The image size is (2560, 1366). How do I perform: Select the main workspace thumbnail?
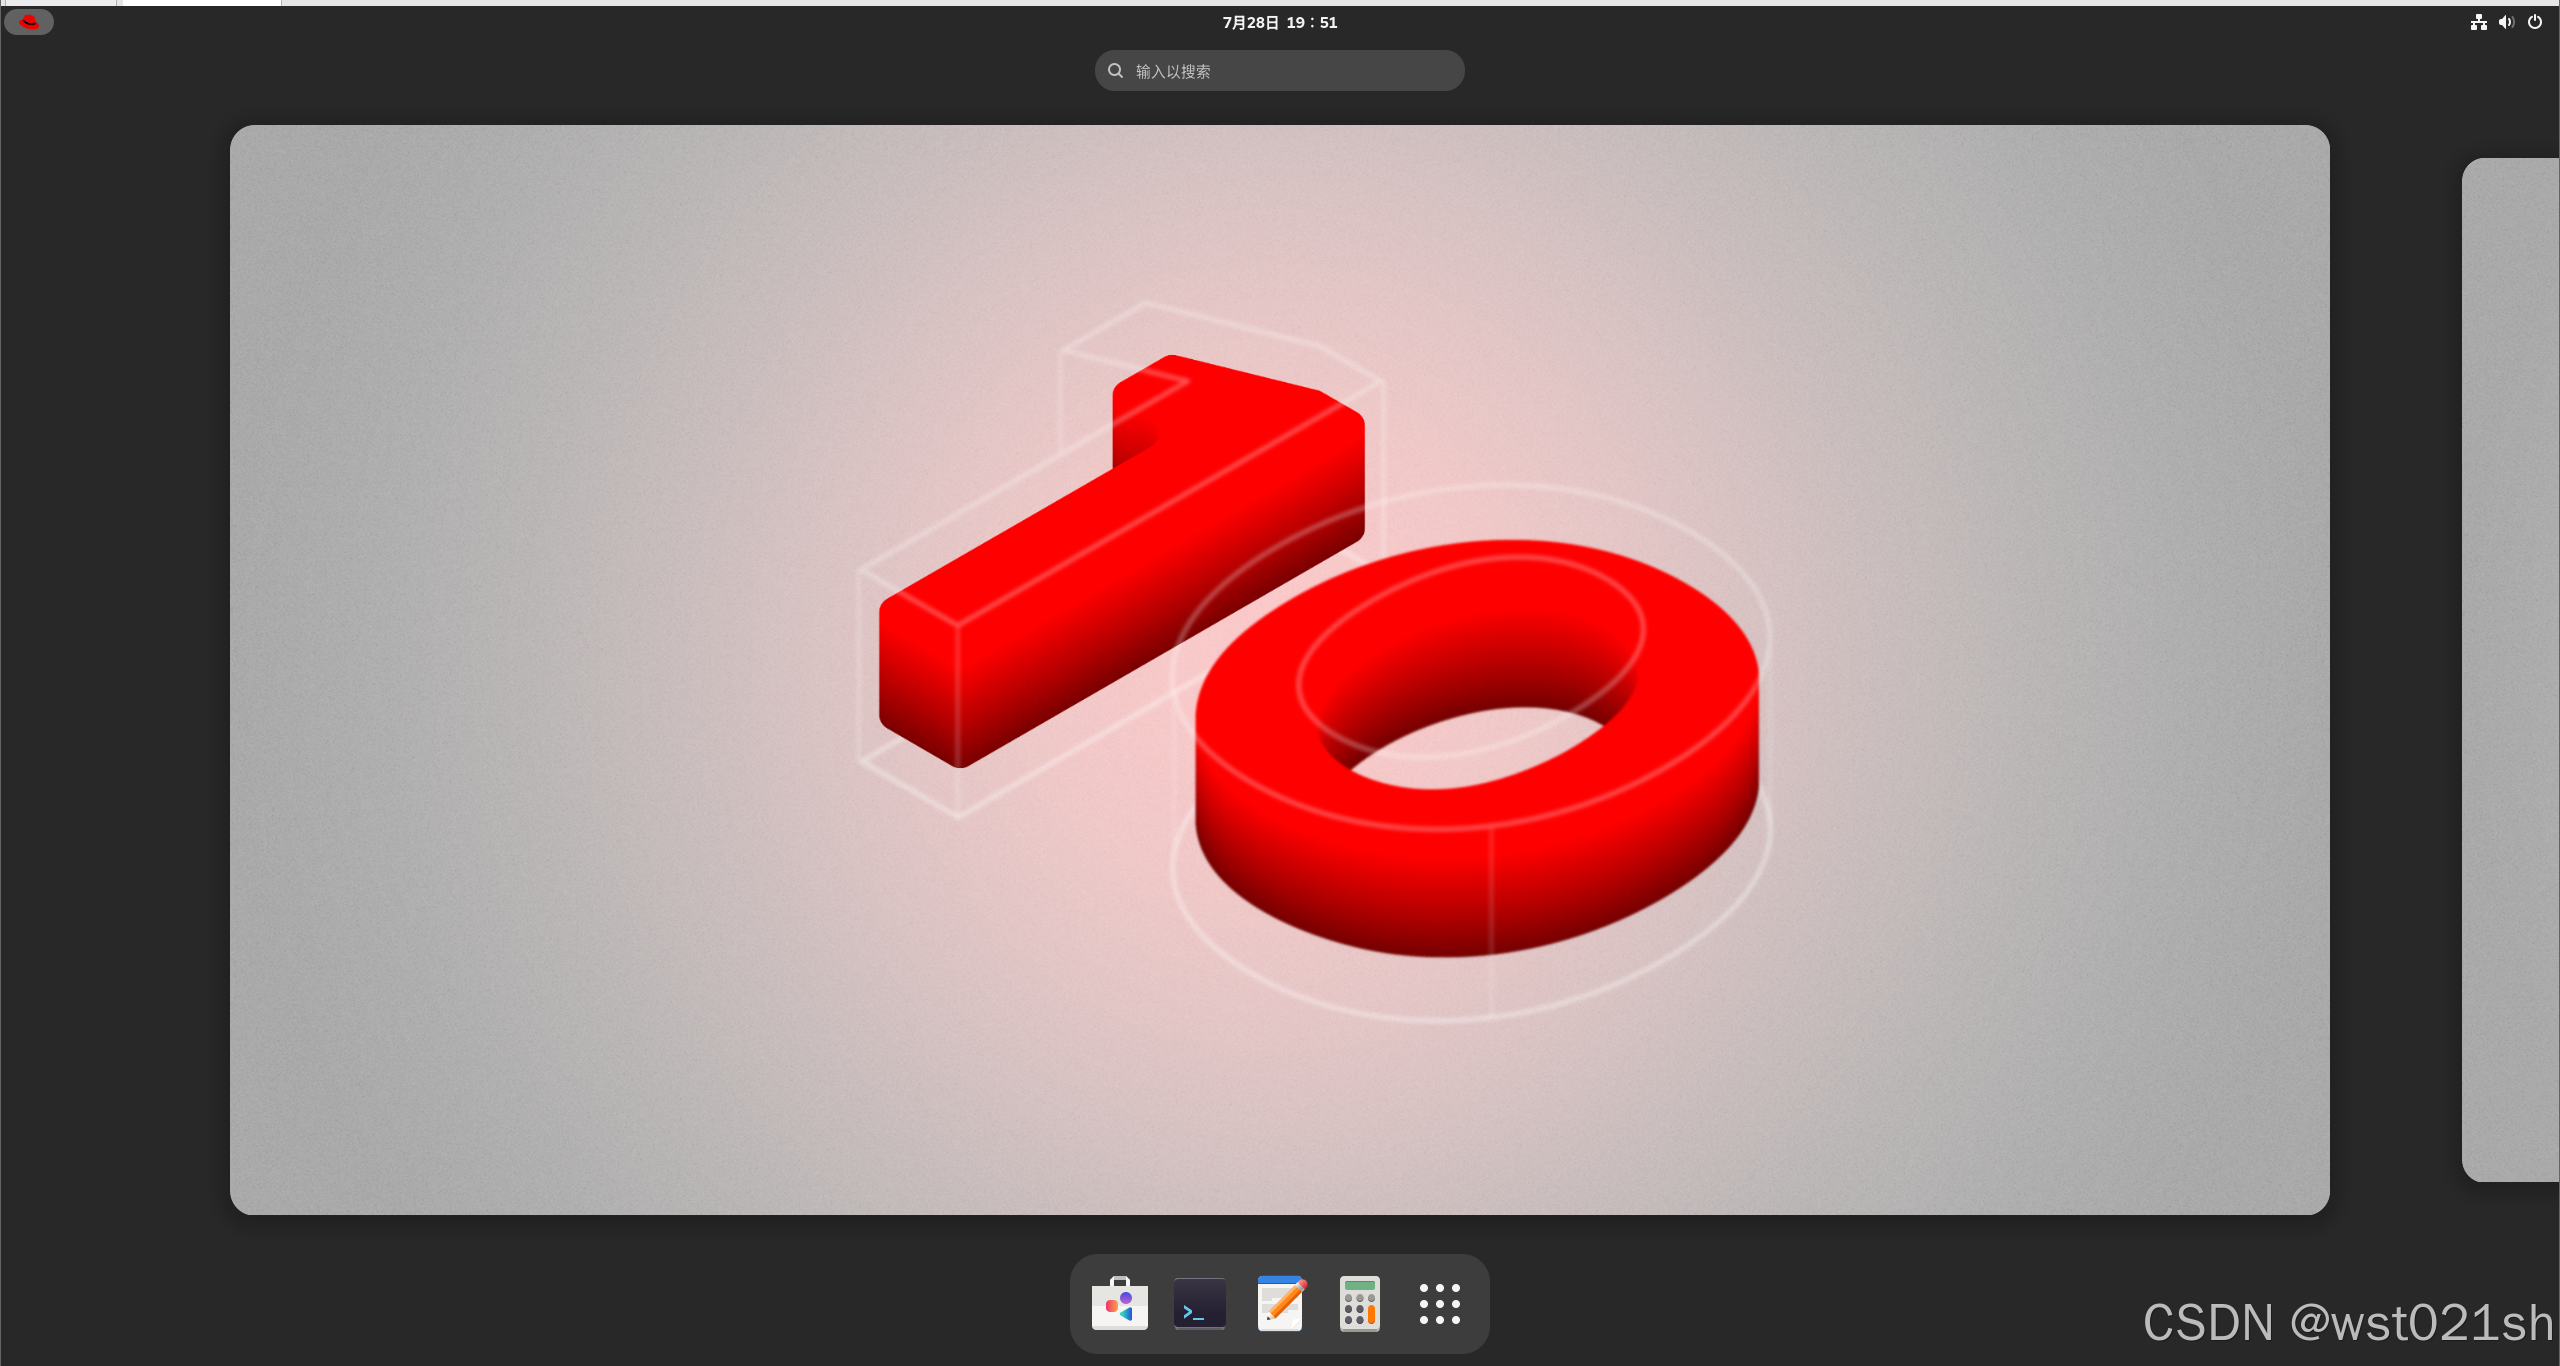pyautogui.click(x=1280, y=670)
